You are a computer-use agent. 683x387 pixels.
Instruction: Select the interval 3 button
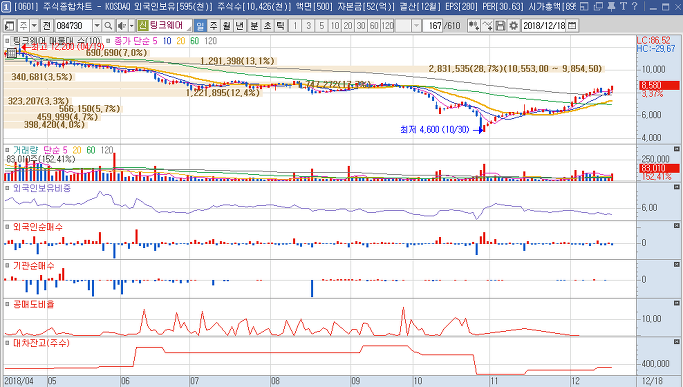coord(308,26)
